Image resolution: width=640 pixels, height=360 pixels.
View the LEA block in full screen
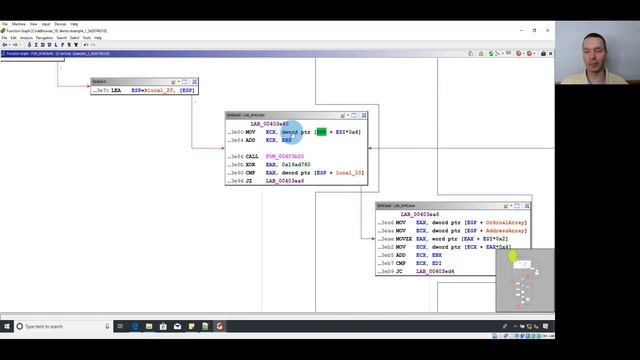pos(184,82)
